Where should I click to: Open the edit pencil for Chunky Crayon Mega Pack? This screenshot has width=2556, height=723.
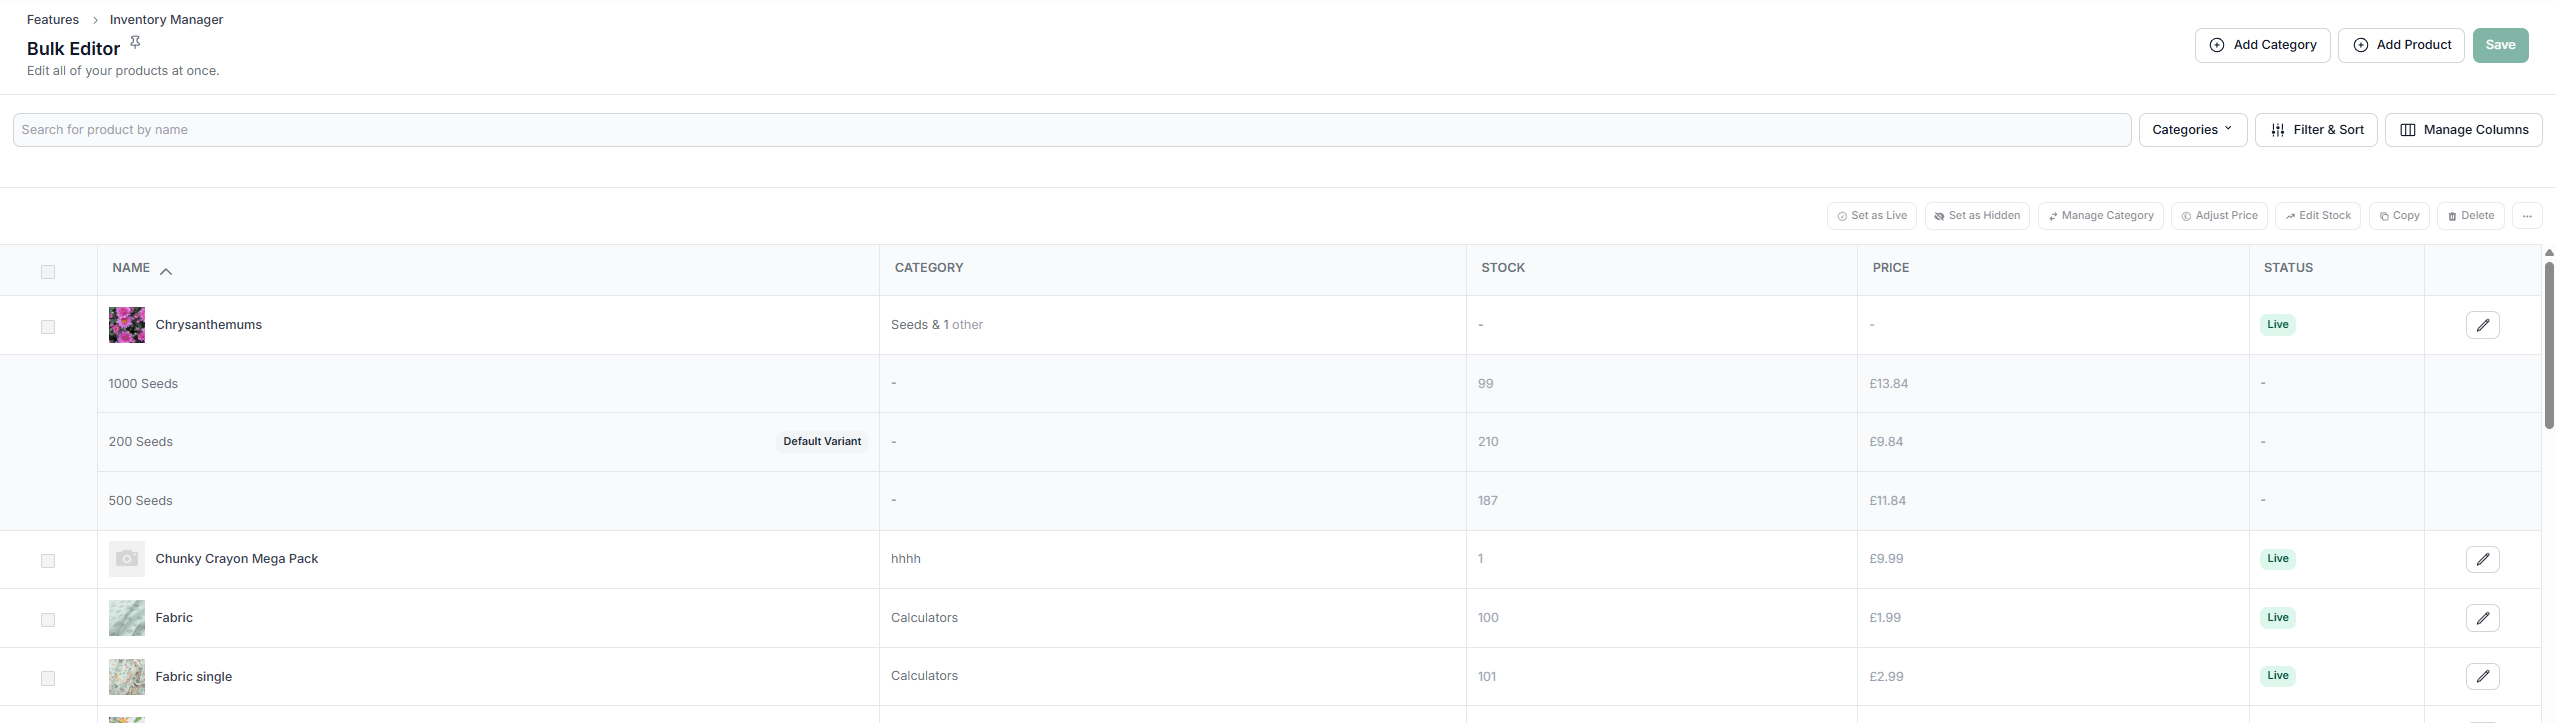pyautogui.click(x=2482, y=559)
